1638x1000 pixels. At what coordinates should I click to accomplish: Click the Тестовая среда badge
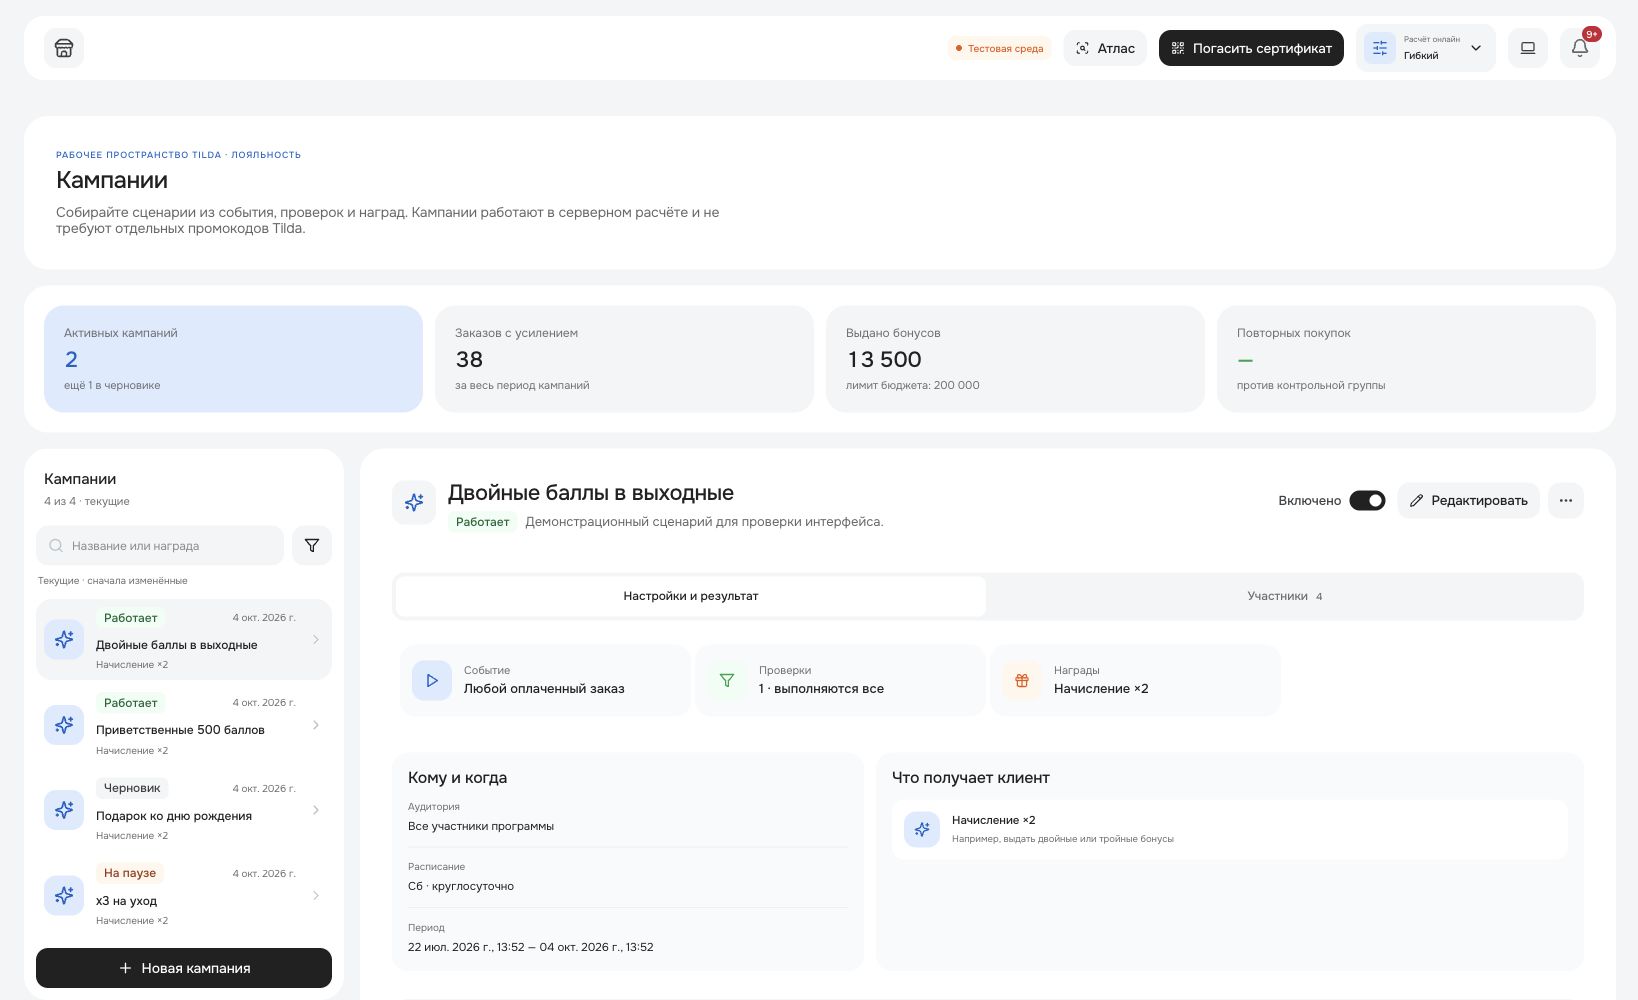[999, 48]
